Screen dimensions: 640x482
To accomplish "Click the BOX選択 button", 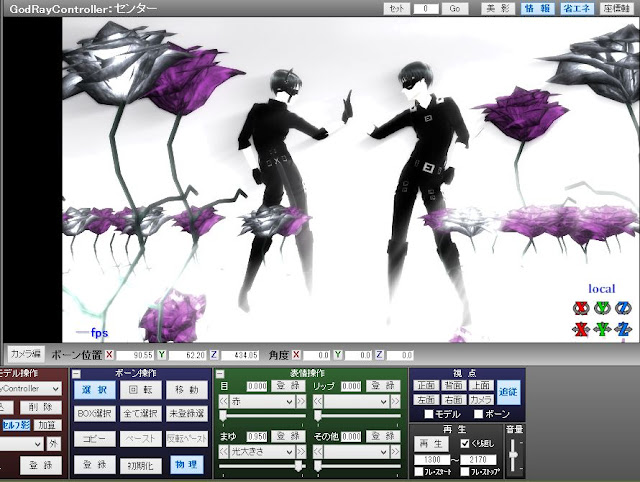I will tap(95, 414).
